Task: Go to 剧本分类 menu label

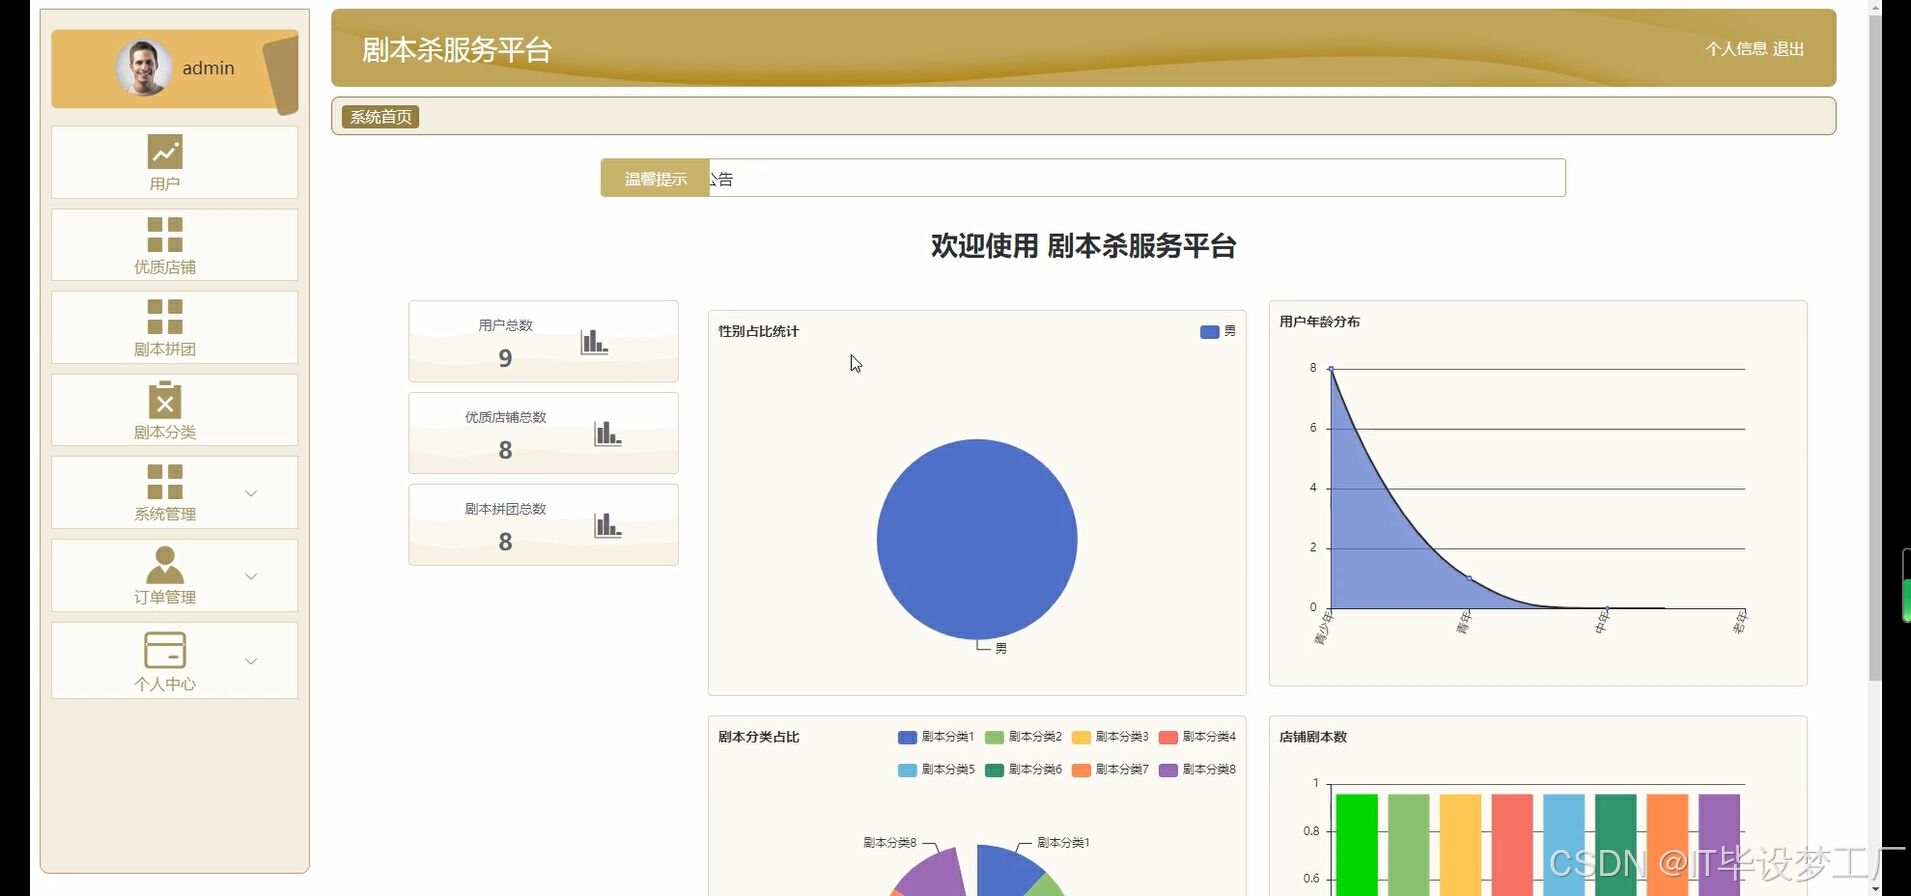Action: tap(165, 432)
